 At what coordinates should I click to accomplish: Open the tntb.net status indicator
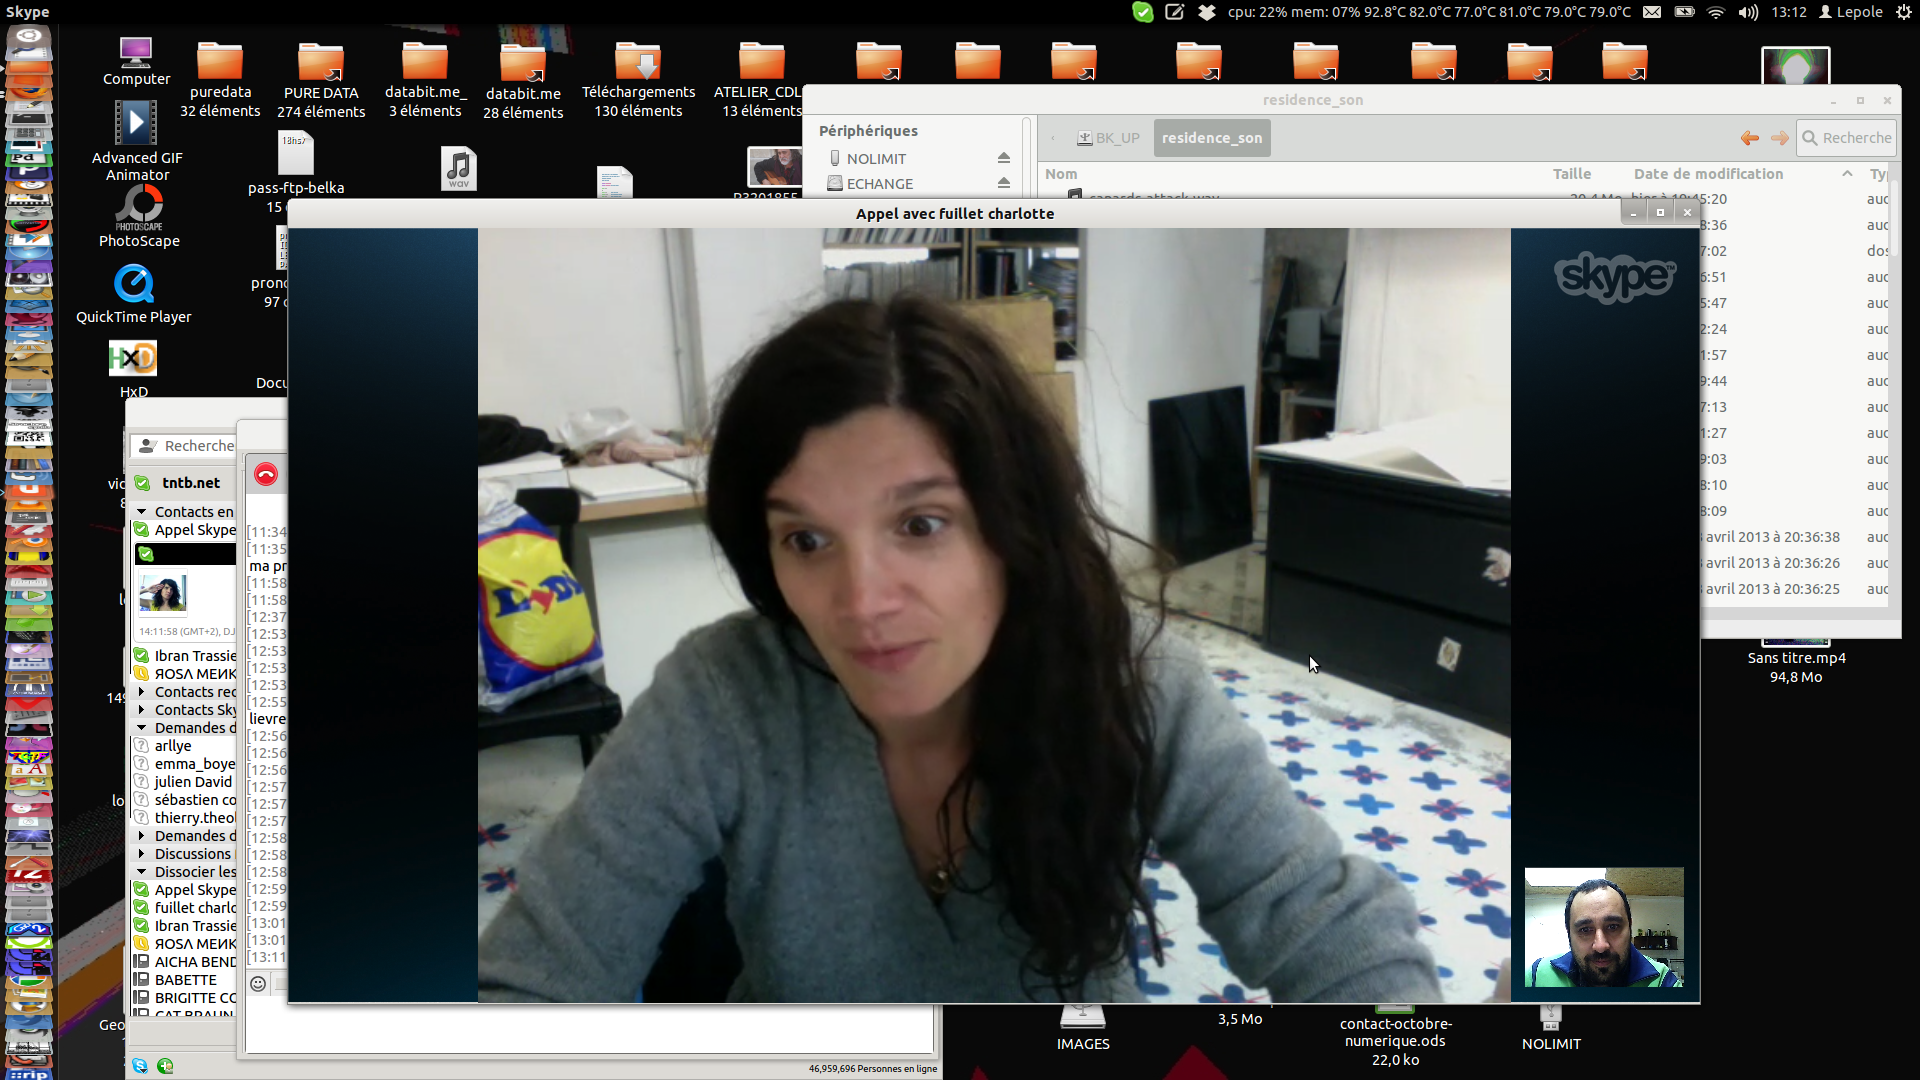pos(143,483)
